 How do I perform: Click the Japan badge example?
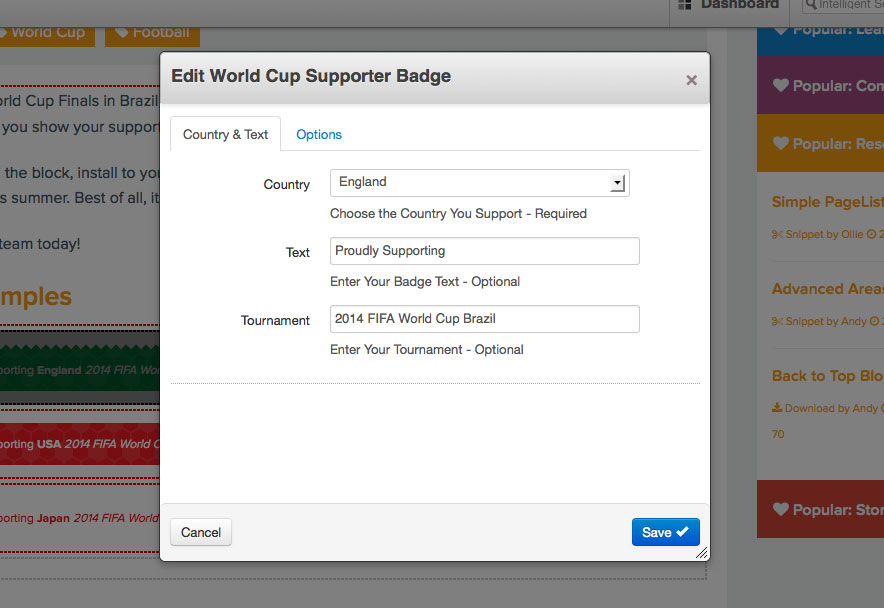[79, 518]
